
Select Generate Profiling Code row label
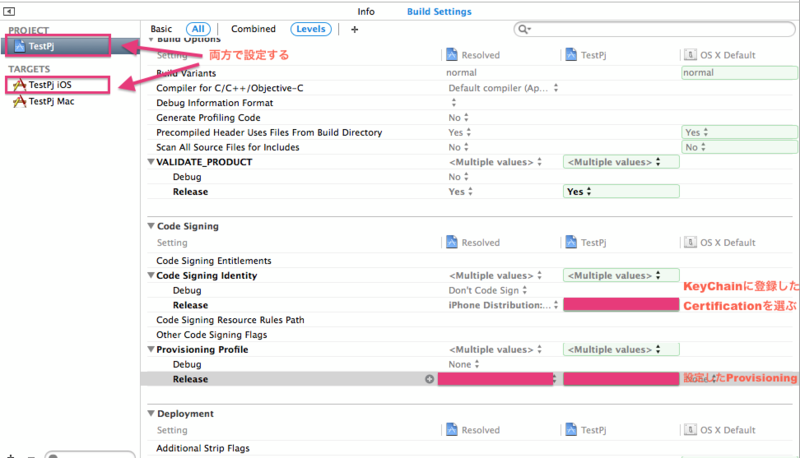coord(208,118)
